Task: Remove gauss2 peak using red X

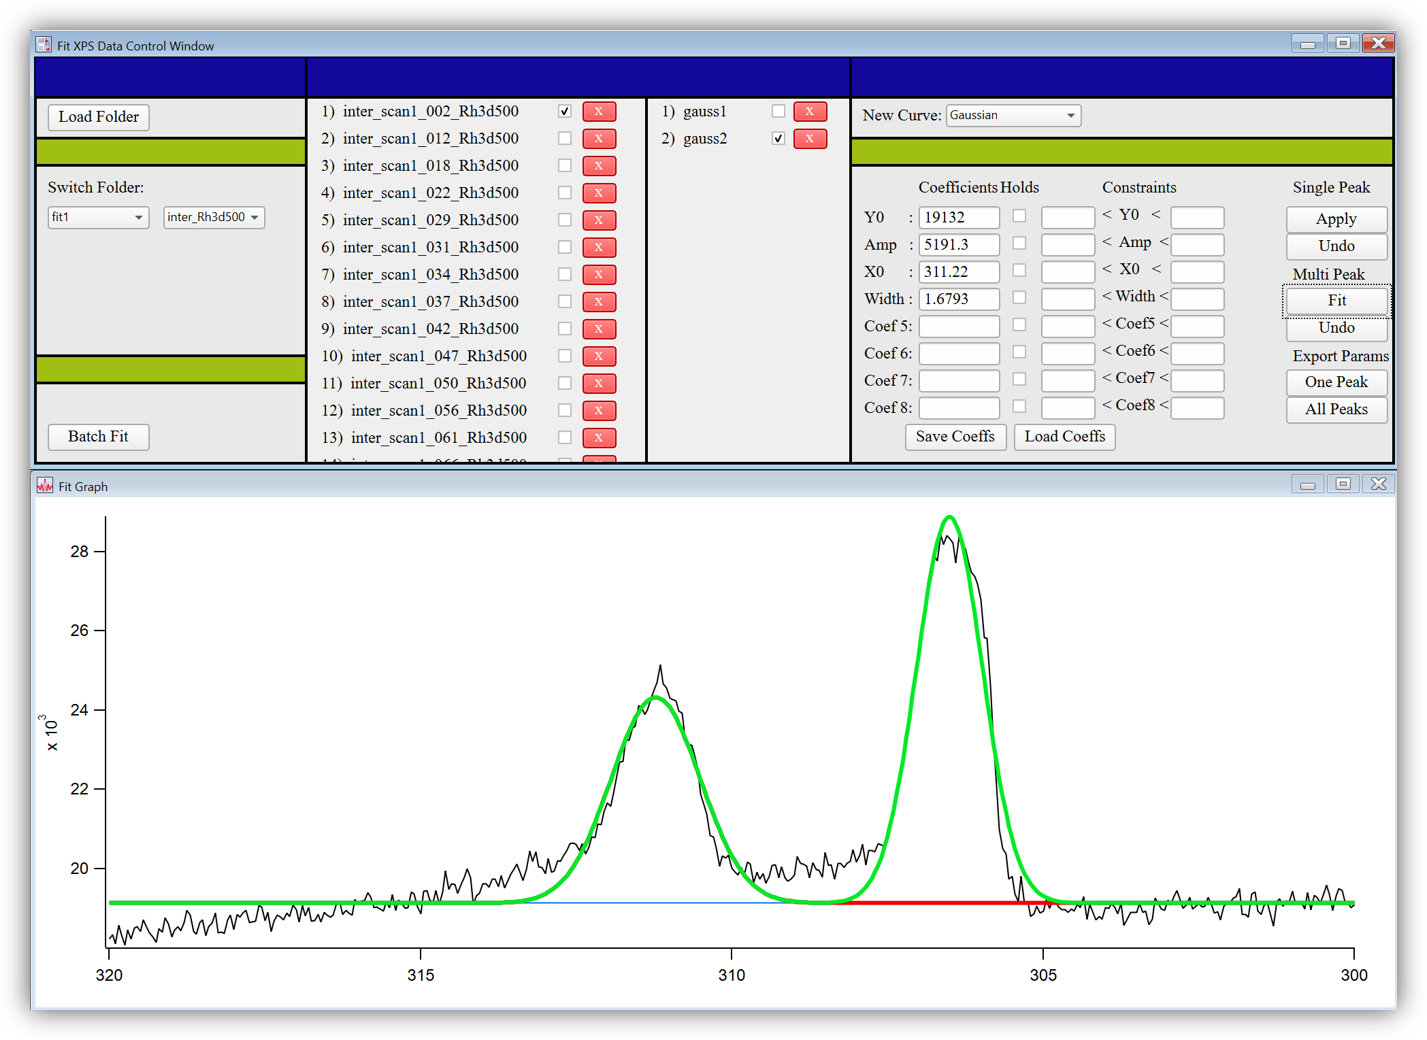Action: tap(809, 138)
